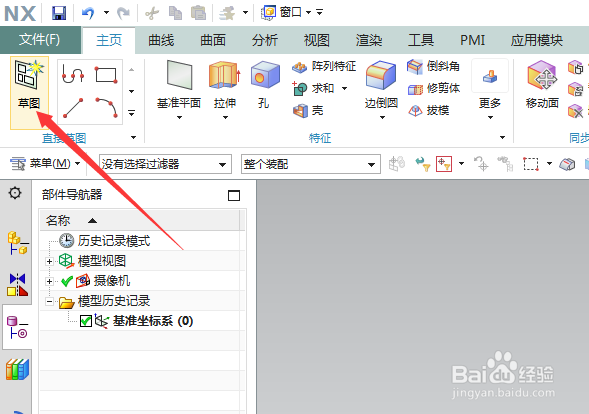Click the 移动面 move face tool
This screenshot has width=589, height=414.
point(542,85)
